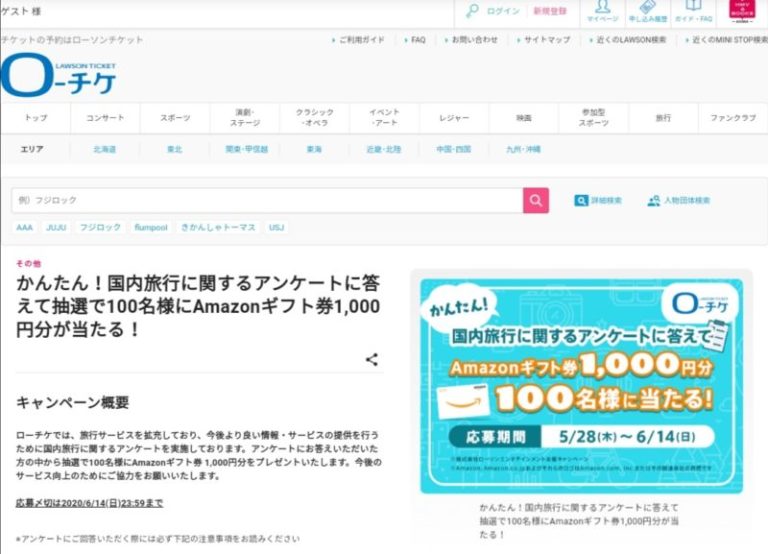Choose the 九州・沖縄 area filter
768x554 pixels.
point(522,149)
